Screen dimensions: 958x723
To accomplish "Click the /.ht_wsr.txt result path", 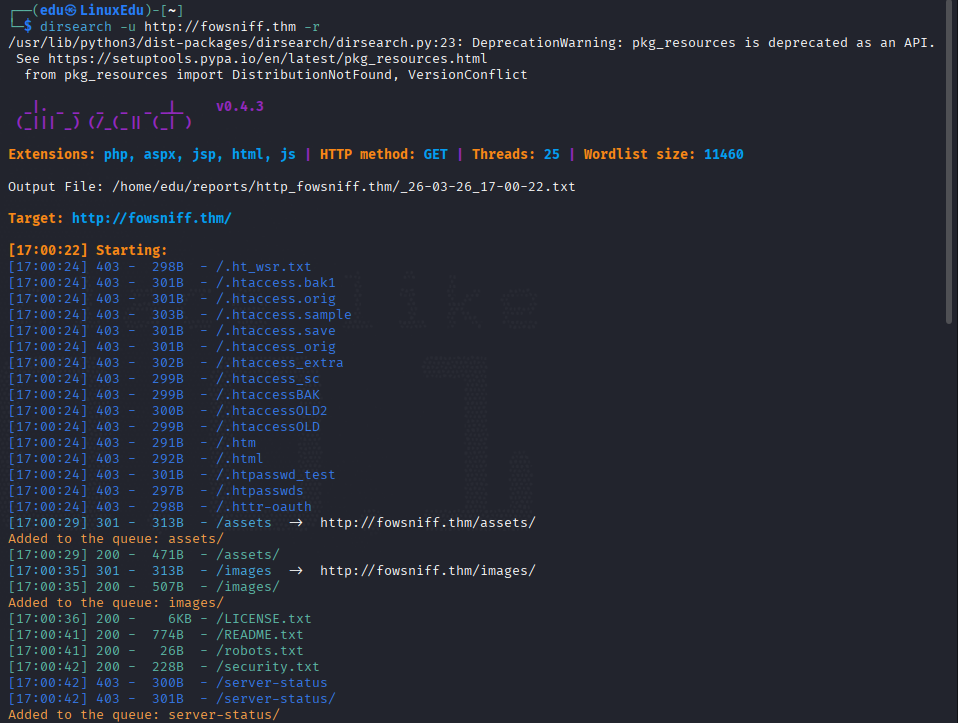I will (x=263, y=266).
